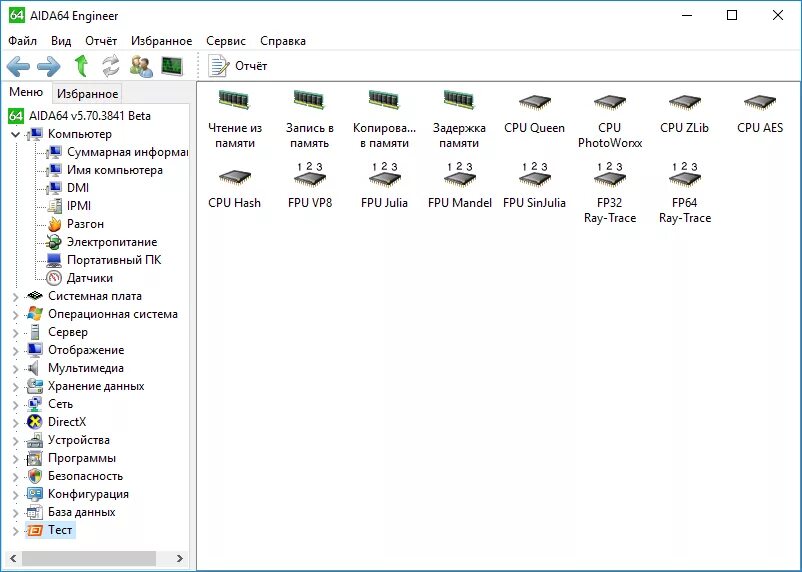Select AIDA64 v5.70.3841 Beta root item

tap(80, 116)
